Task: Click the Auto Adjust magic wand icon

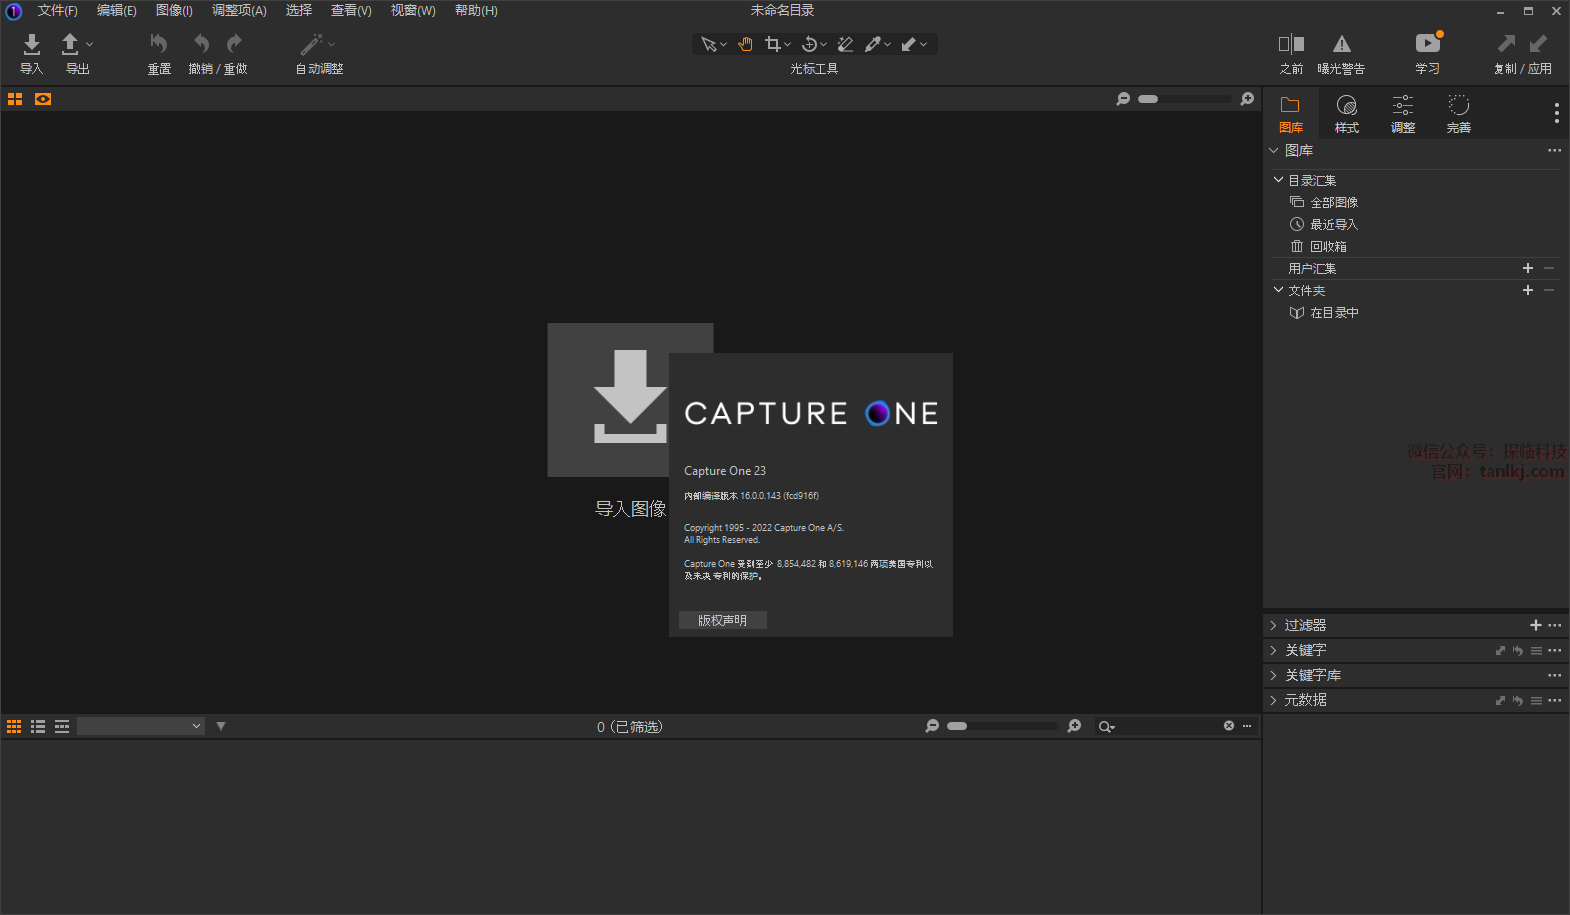Action: click(312, 44)
